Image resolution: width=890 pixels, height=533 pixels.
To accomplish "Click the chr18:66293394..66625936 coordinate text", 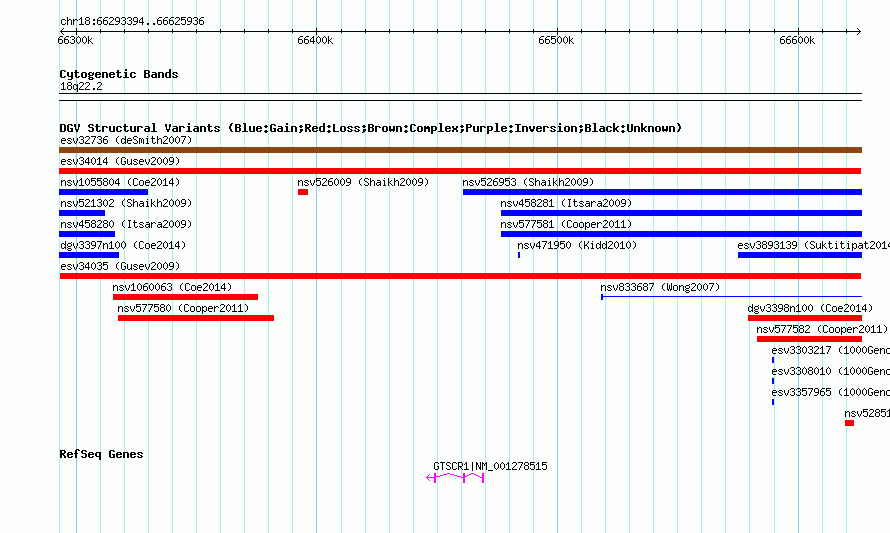I will click(x=132, y=21).
